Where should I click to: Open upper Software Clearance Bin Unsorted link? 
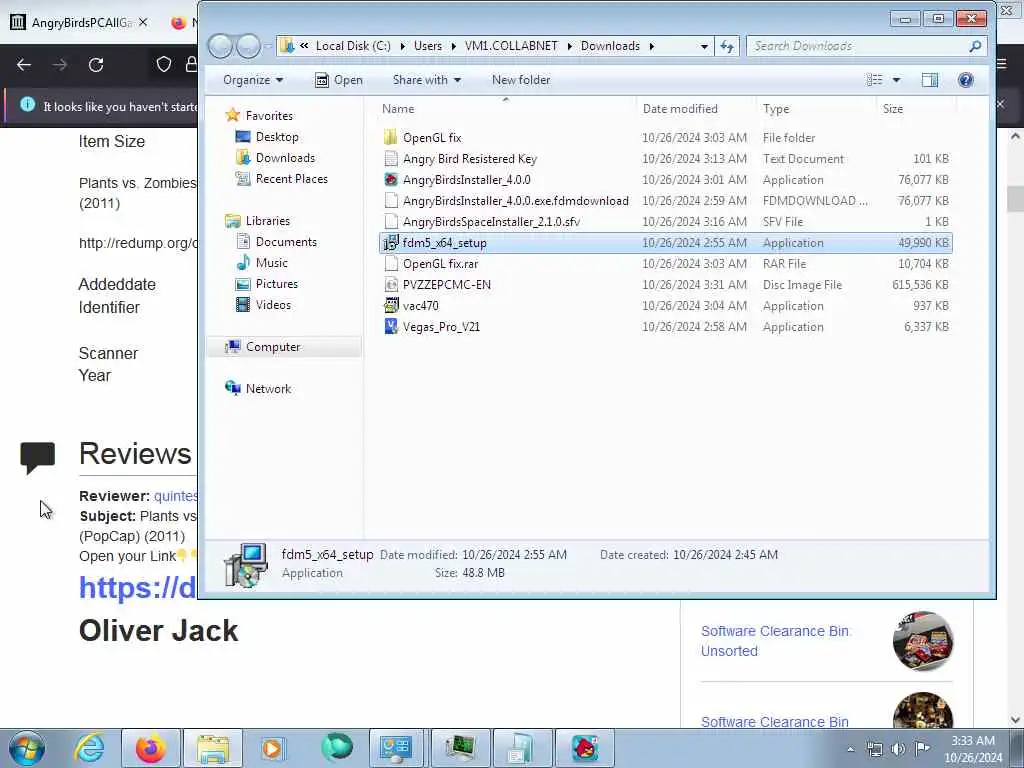tap(775, 641)
